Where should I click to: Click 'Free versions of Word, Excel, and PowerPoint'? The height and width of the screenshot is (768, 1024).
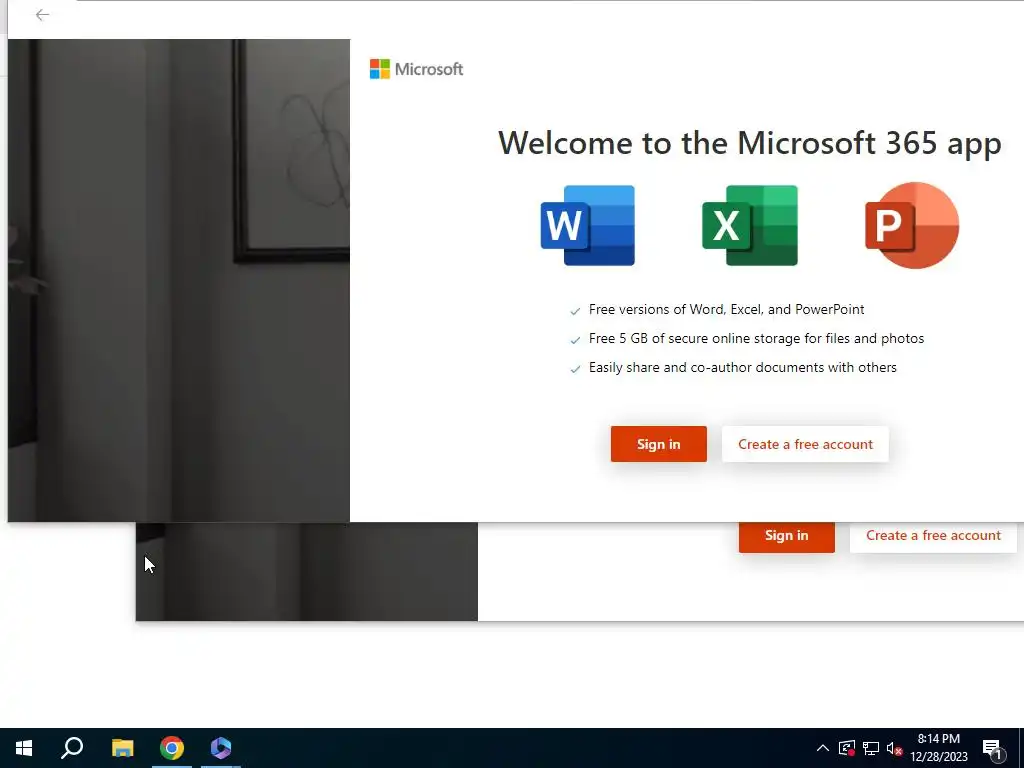(x=726, y=310)
